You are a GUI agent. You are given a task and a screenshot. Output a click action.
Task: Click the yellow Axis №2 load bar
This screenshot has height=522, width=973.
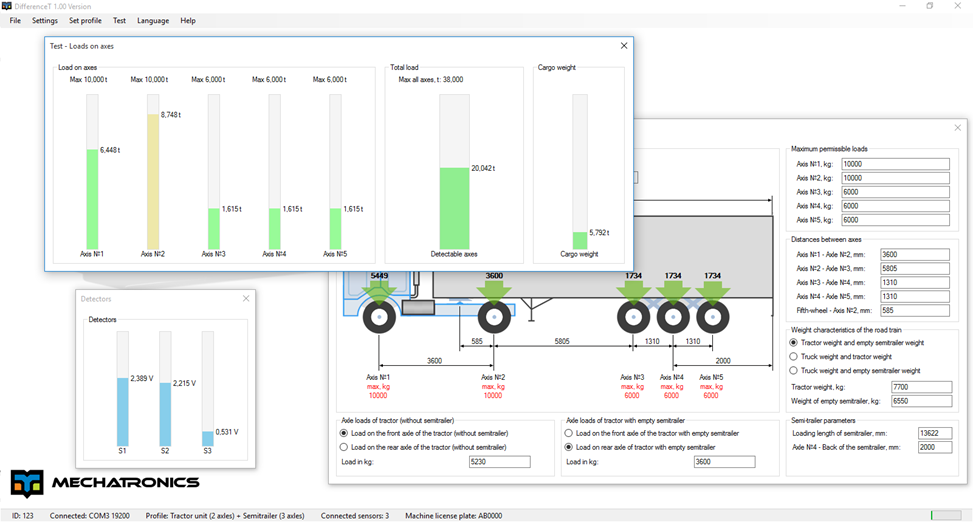pyautogui.click(x=153, y=181)
